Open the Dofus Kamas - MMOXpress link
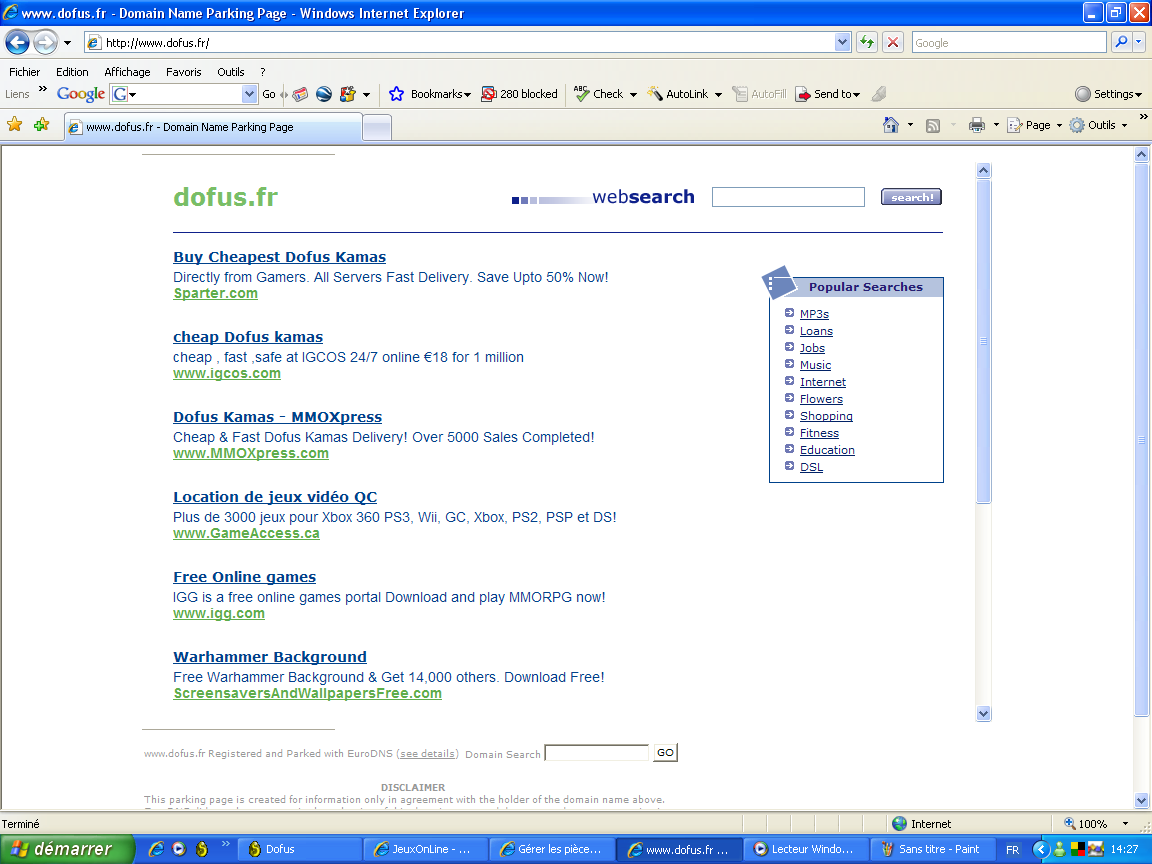The height and width of the screenshot is (864, 1152). pyautogui.click(x=278, y=417)
